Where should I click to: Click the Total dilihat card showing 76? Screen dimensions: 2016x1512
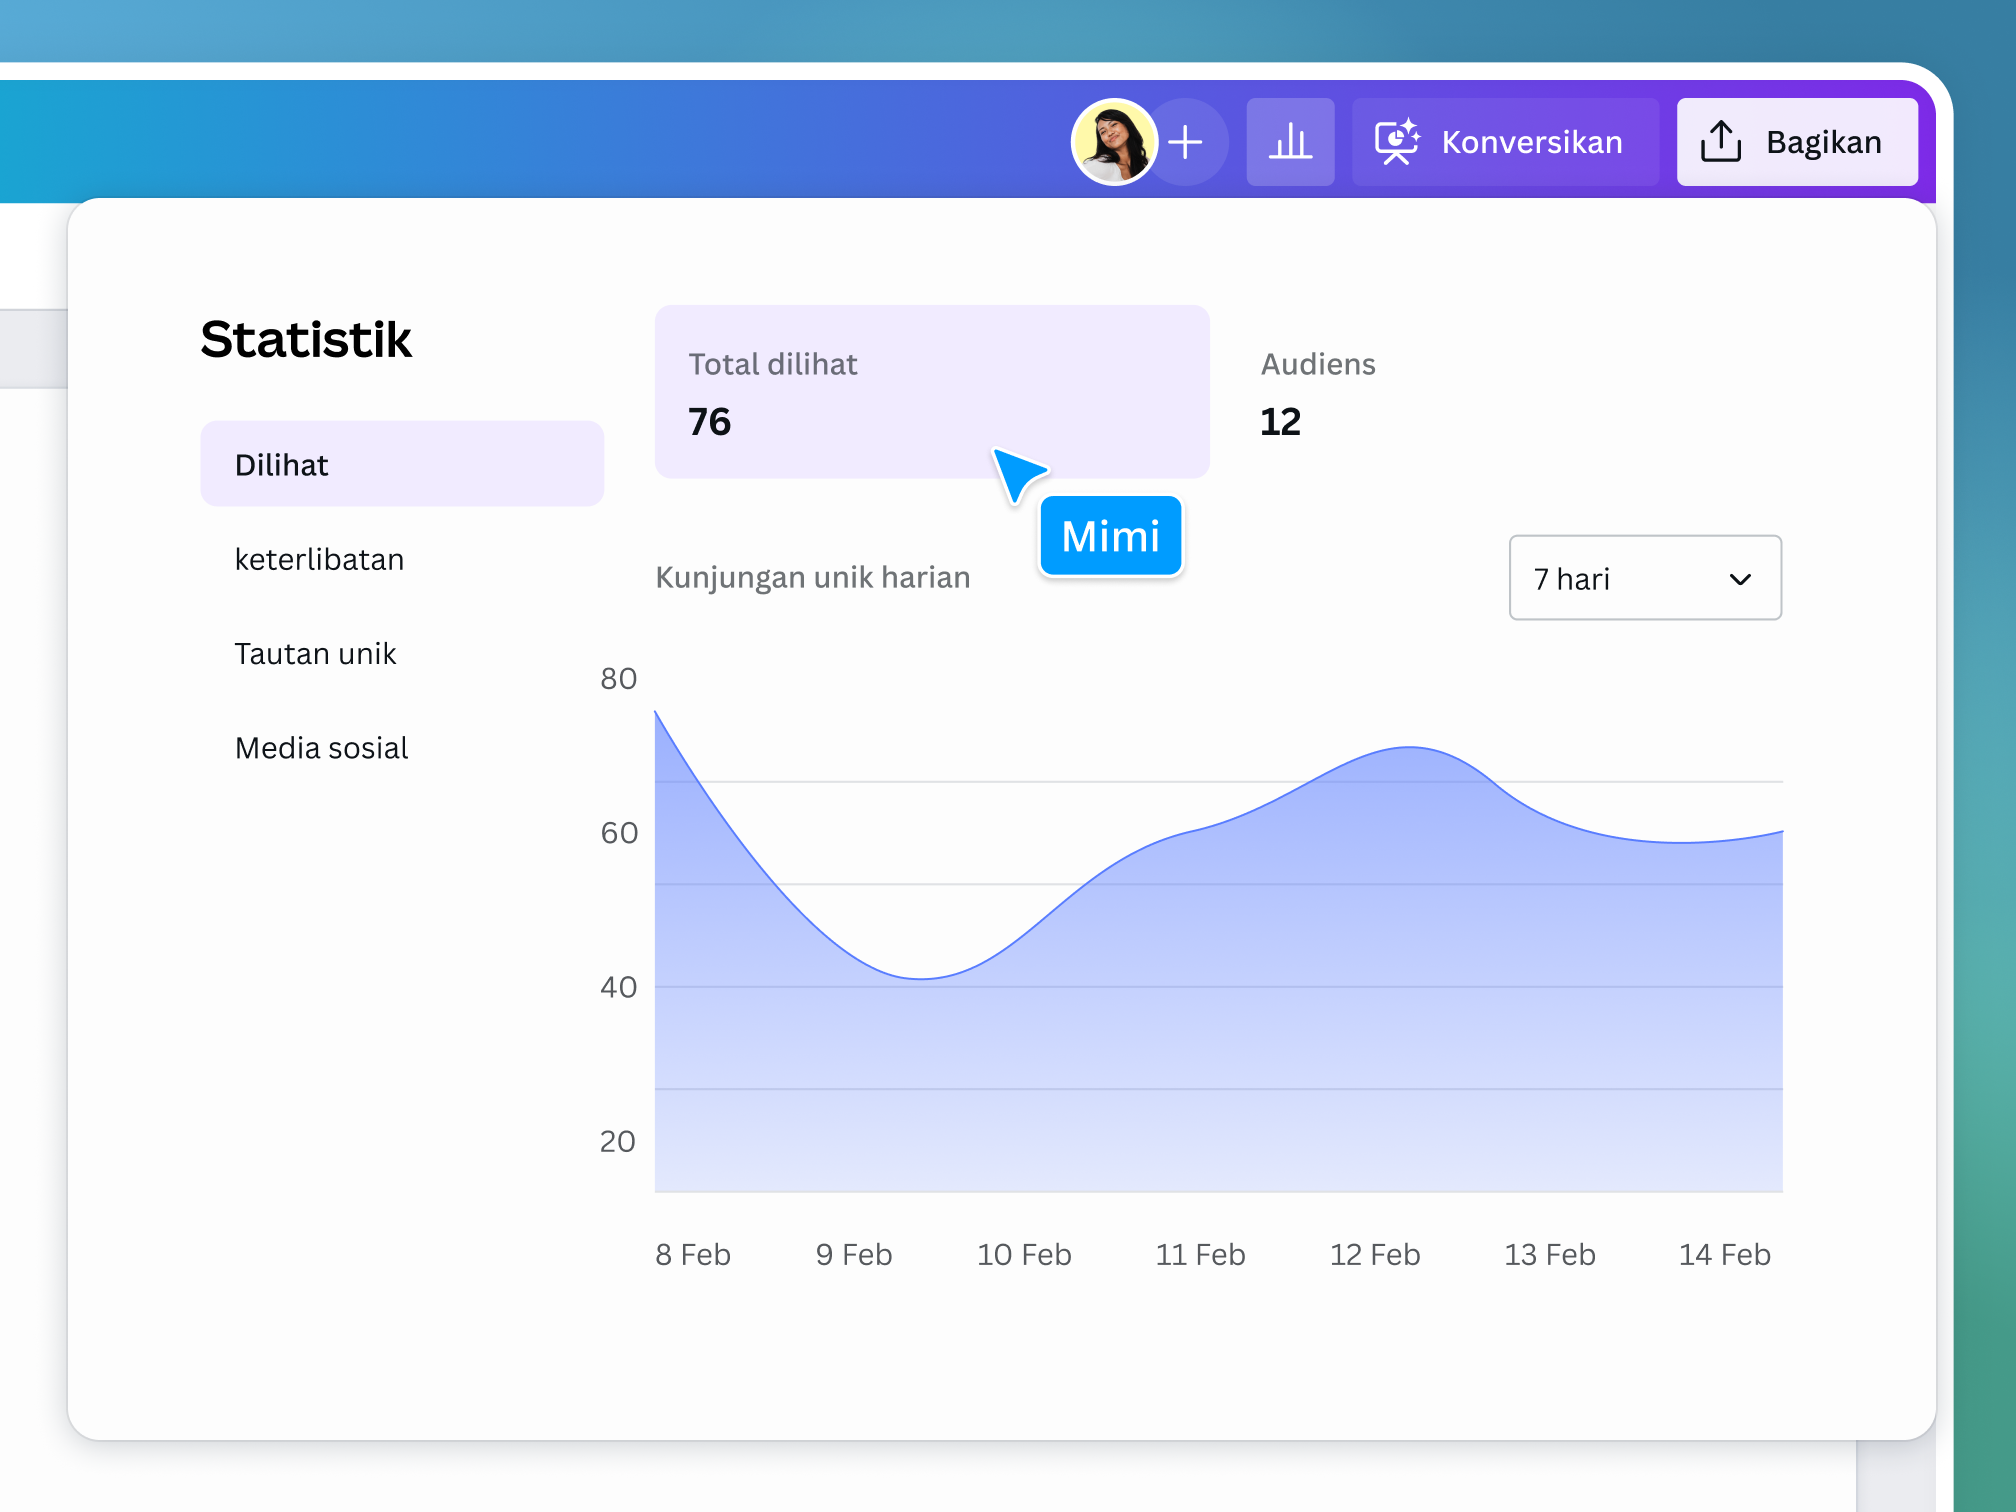932,392
